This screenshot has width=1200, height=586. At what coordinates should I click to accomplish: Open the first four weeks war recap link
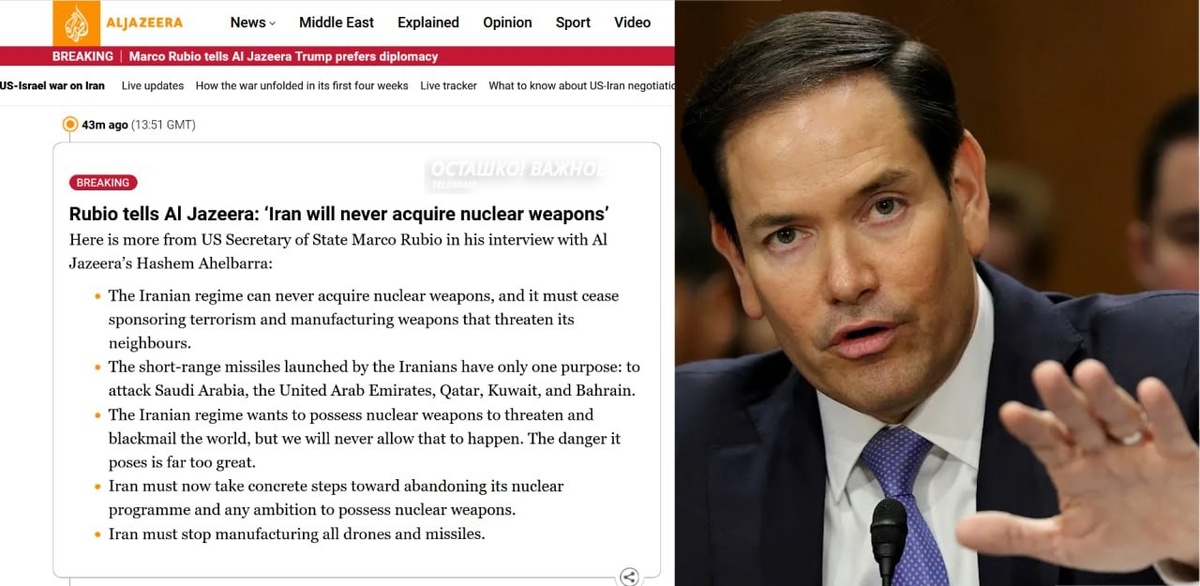click(x=302, y=86)
